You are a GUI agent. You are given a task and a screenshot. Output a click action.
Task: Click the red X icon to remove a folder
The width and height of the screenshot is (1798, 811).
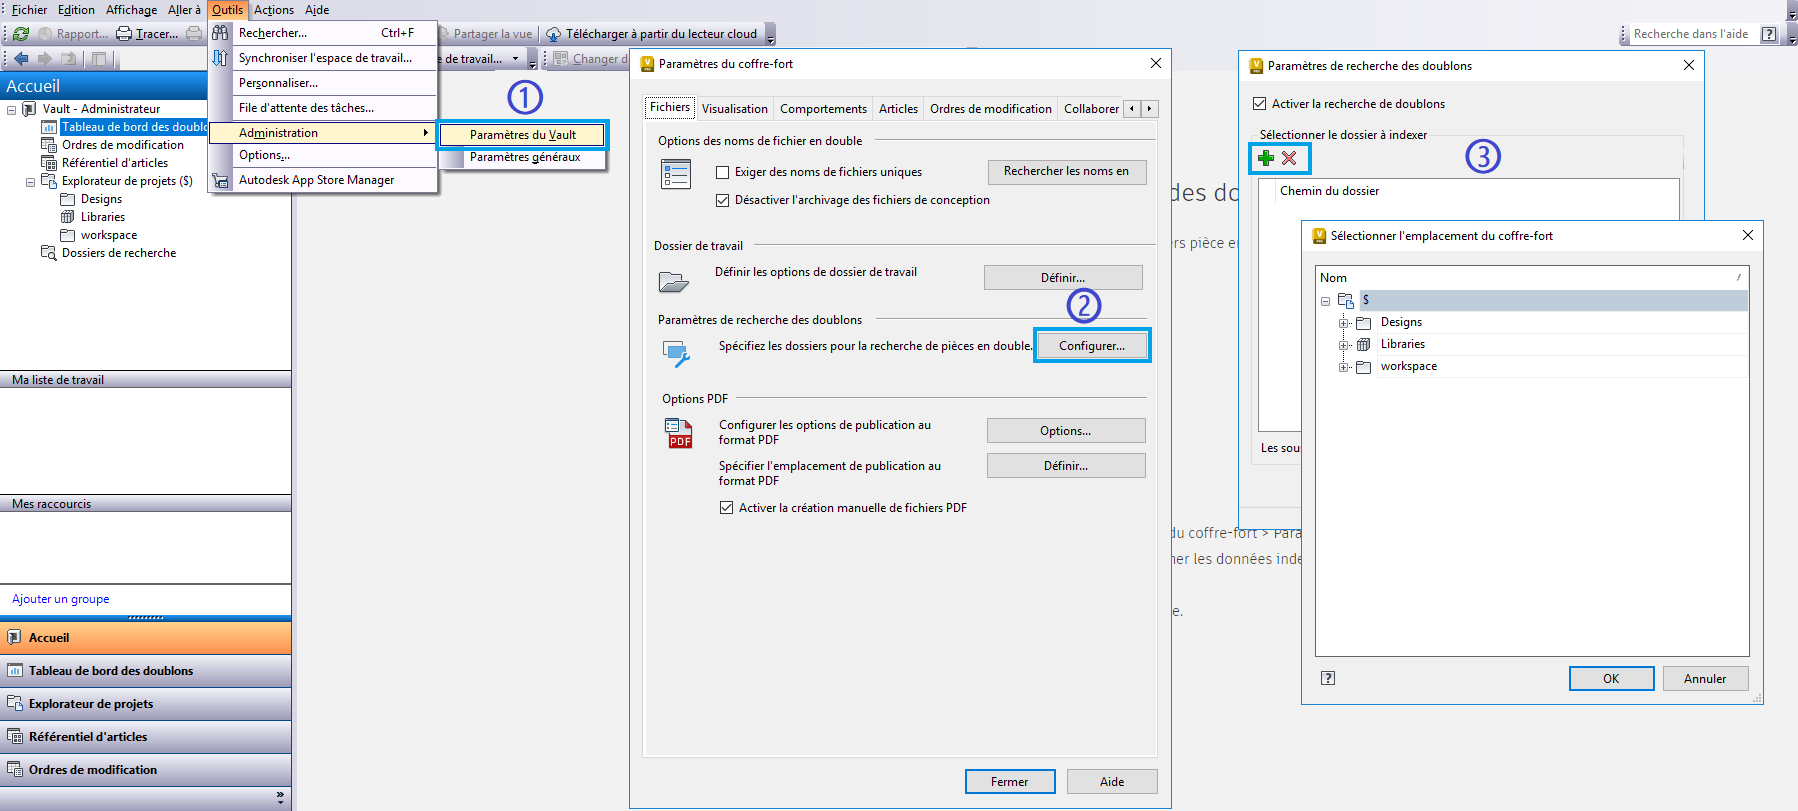[x=1289, y=158]
